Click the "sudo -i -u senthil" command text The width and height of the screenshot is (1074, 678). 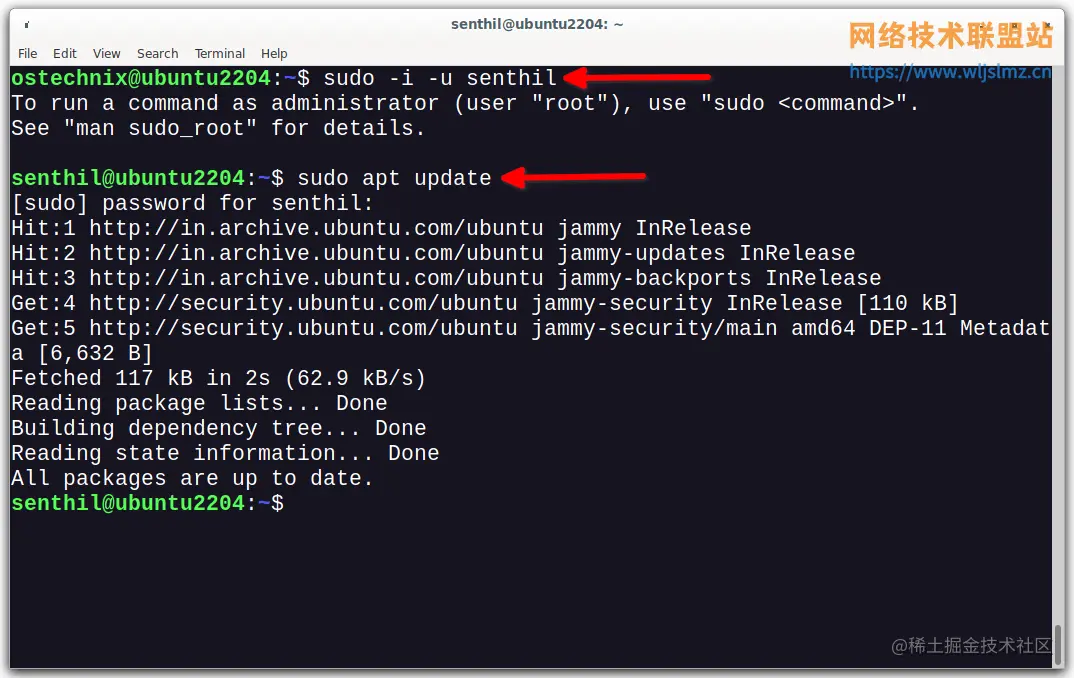(x=440, y=78)
